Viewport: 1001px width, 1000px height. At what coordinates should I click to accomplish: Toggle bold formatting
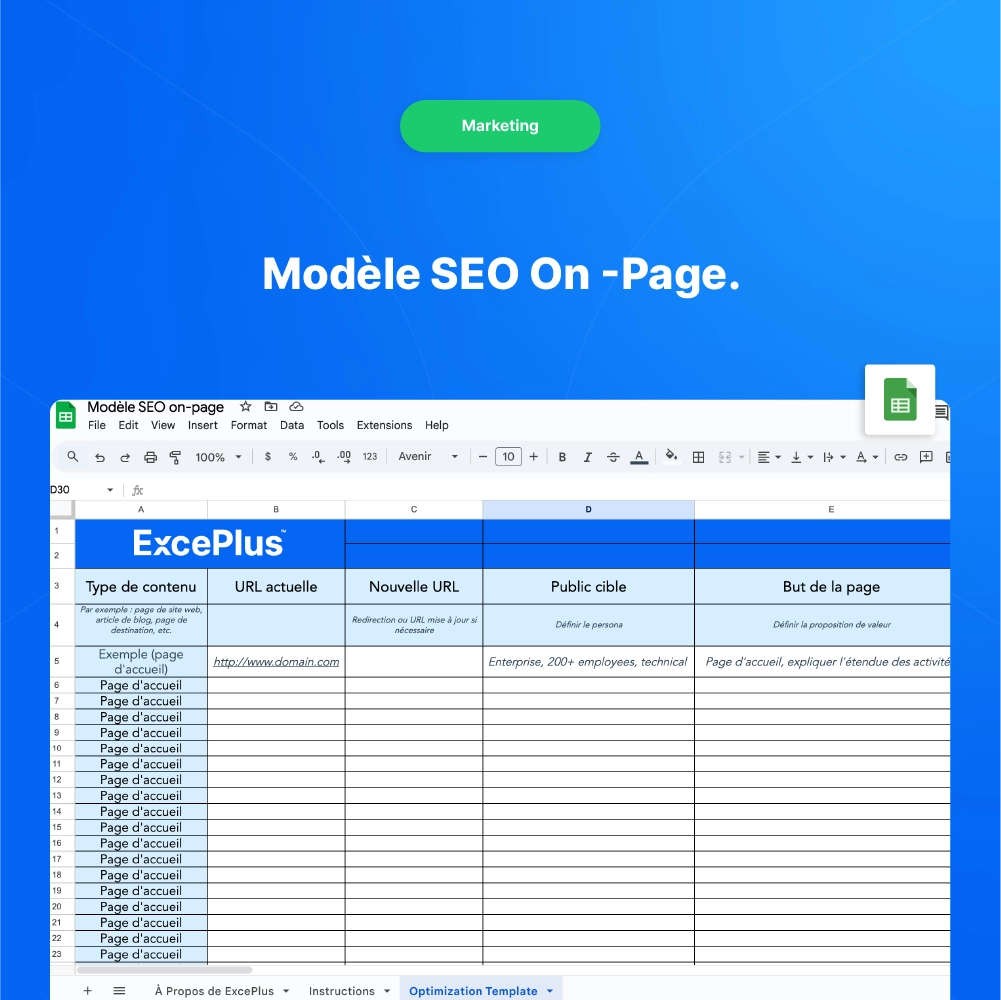(562, 457)
